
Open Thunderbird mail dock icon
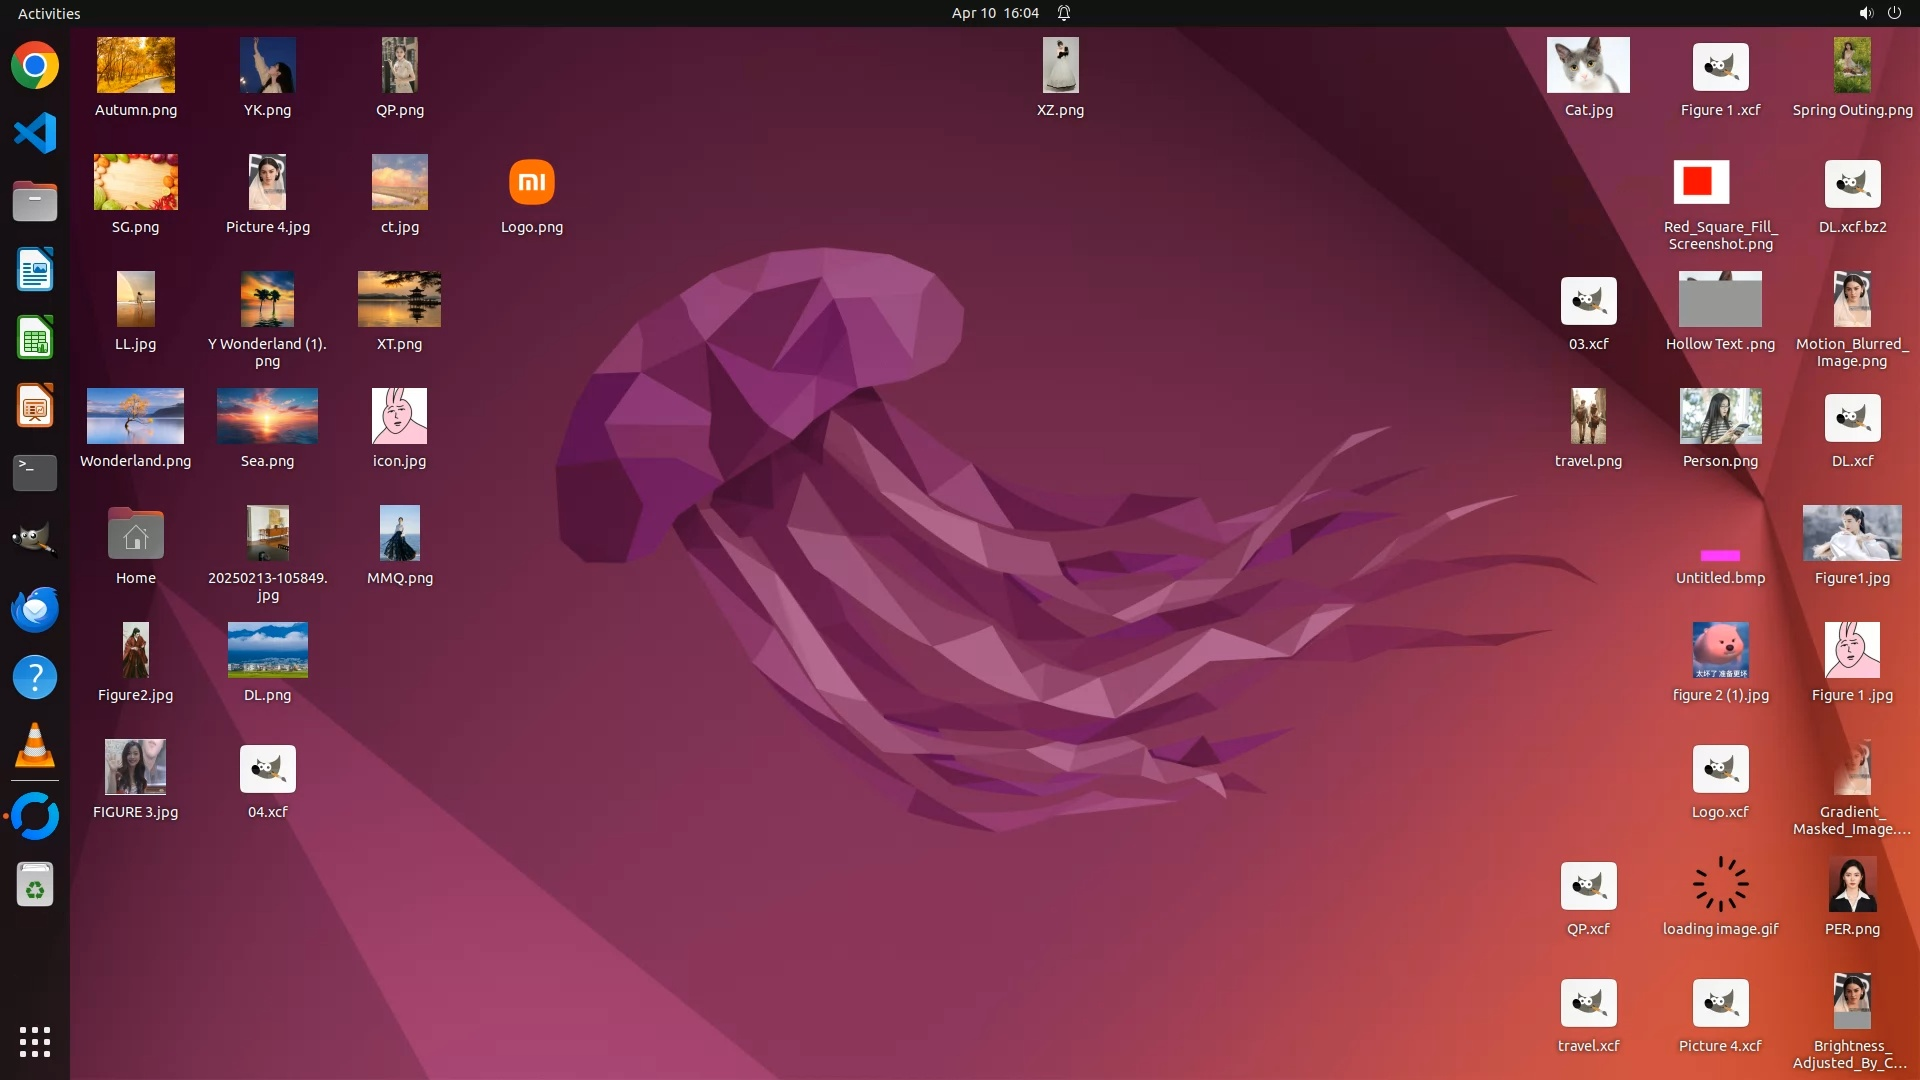(35, 609)
